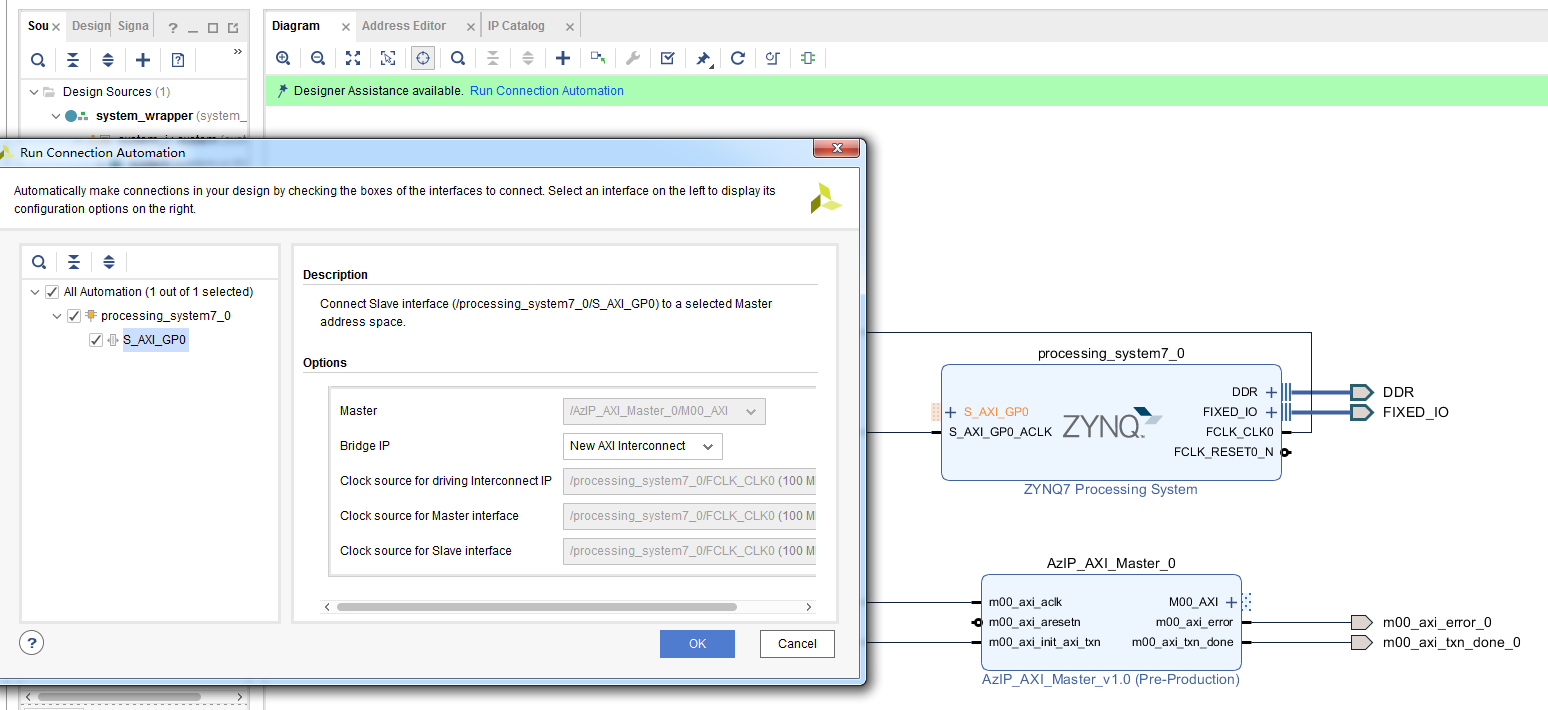Image resolution: width=1548 pixels, height=710 pixels.
Task: Expand all in Sources panel toolbar
Action: (x=108, y=60)
